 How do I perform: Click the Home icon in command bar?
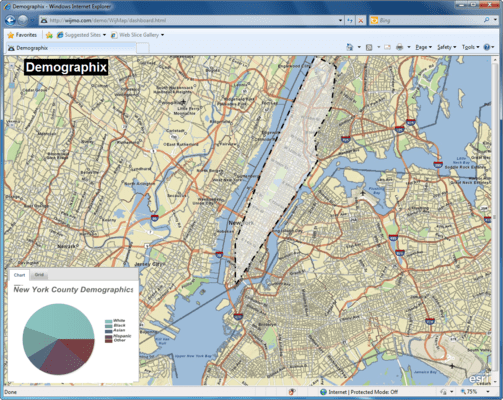[x=350, y=47]
